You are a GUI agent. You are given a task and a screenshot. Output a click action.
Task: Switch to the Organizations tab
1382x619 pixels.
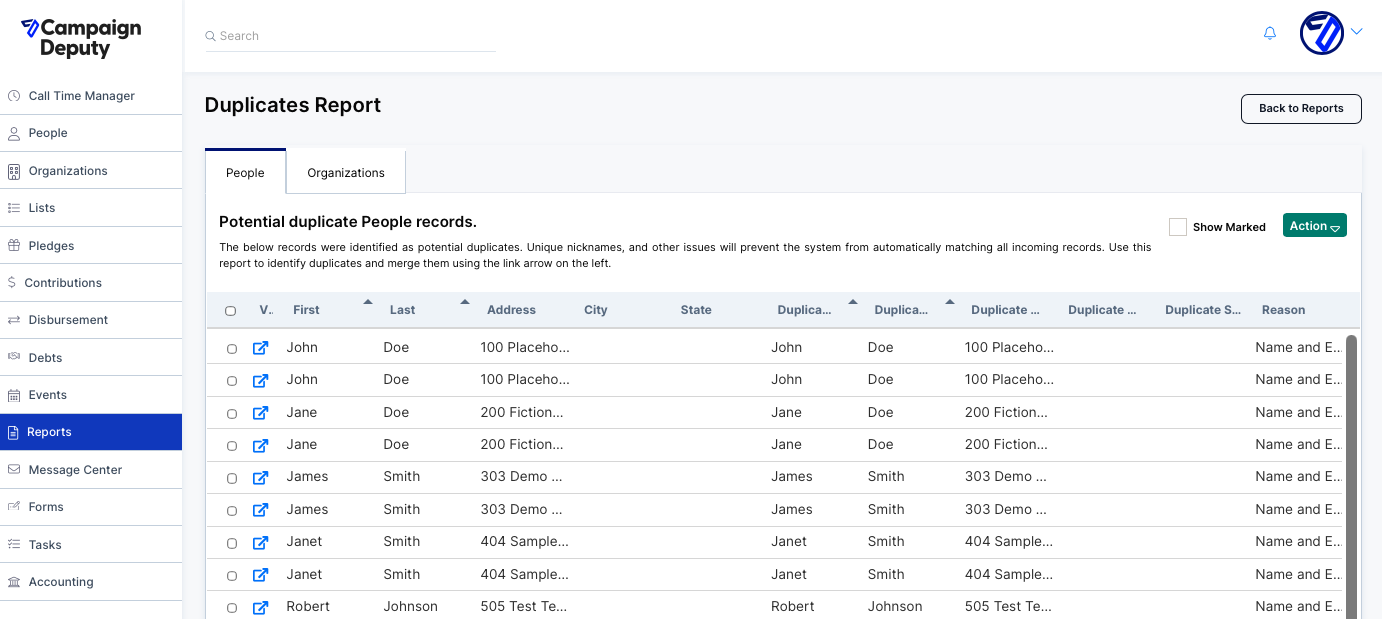point(346,172)
